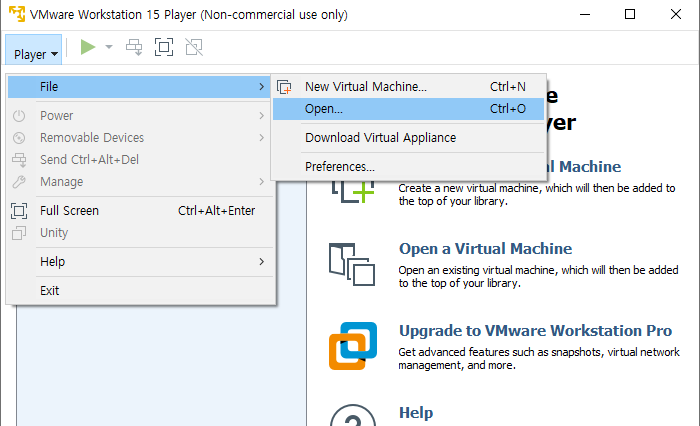This screenshot has height=426, width=700.
Task: Click the New Virtual Machine submenu icon
Action: coord(284,87)
